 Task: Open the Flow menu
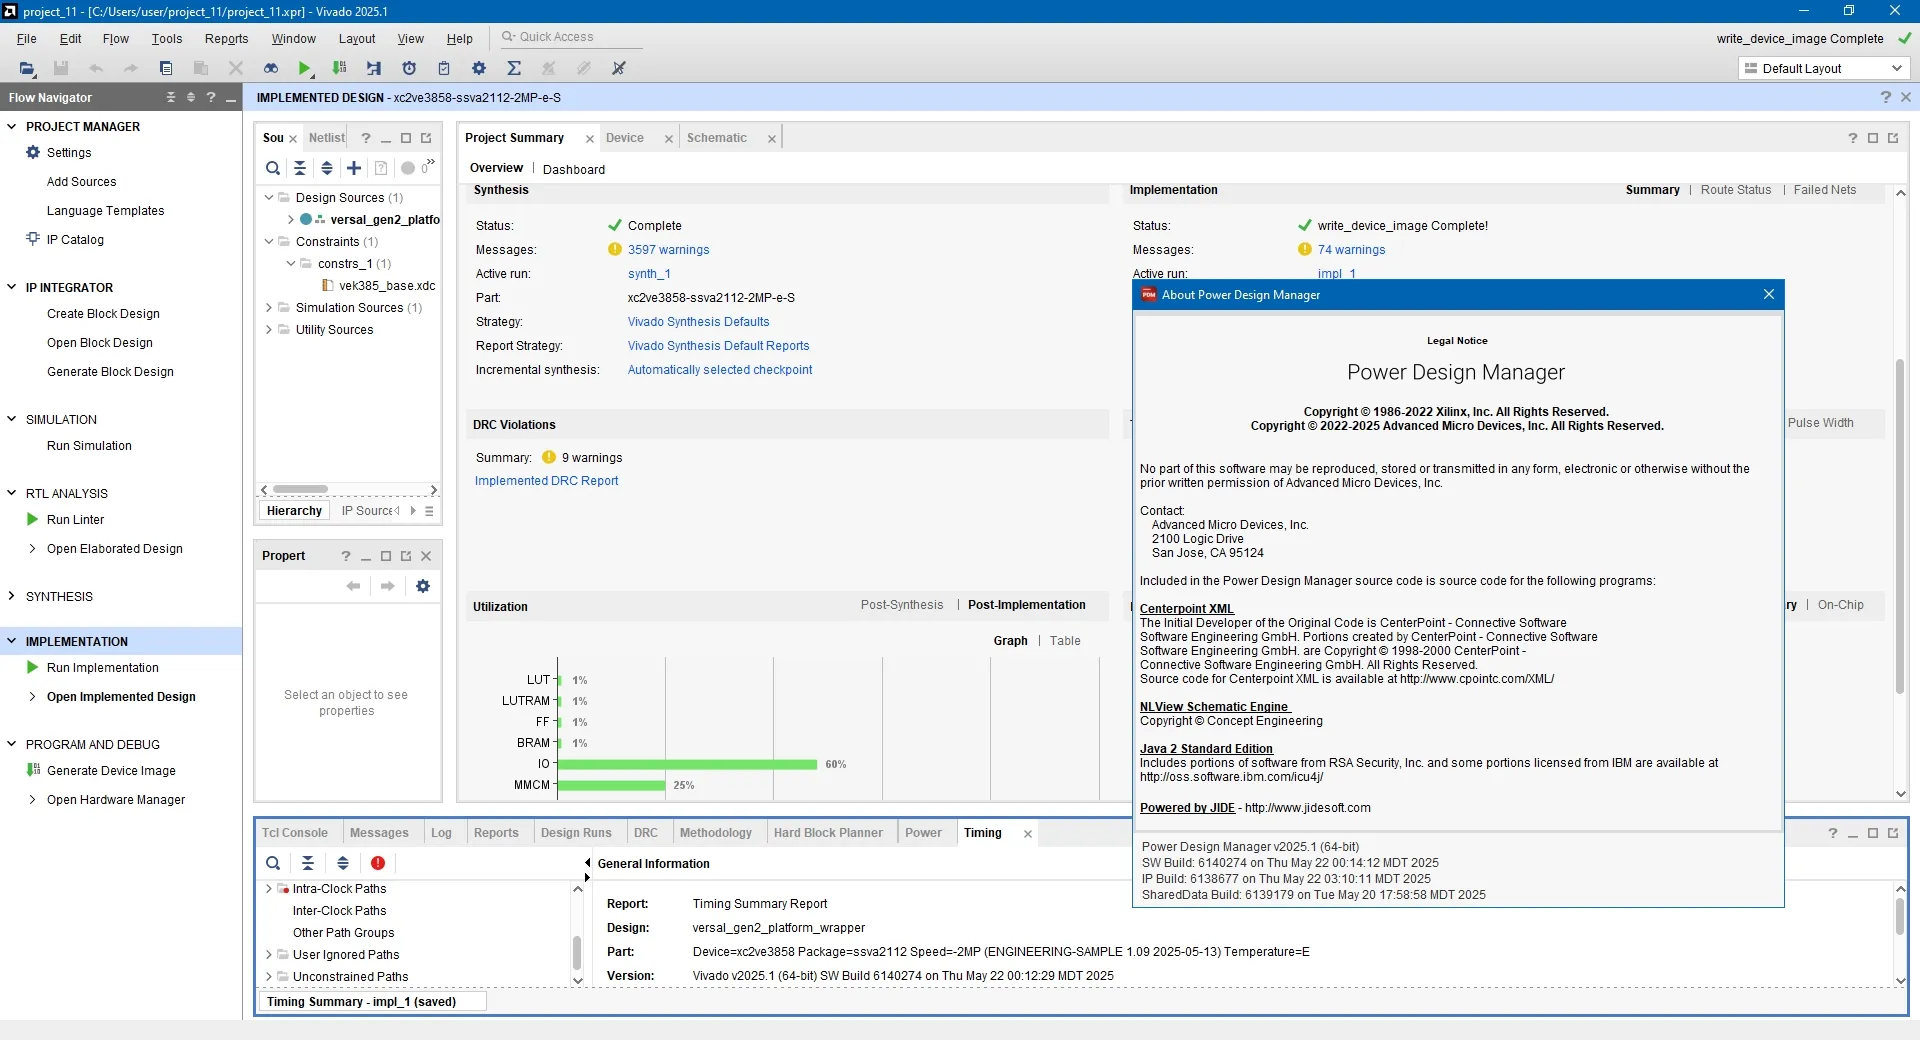point(116,38)
